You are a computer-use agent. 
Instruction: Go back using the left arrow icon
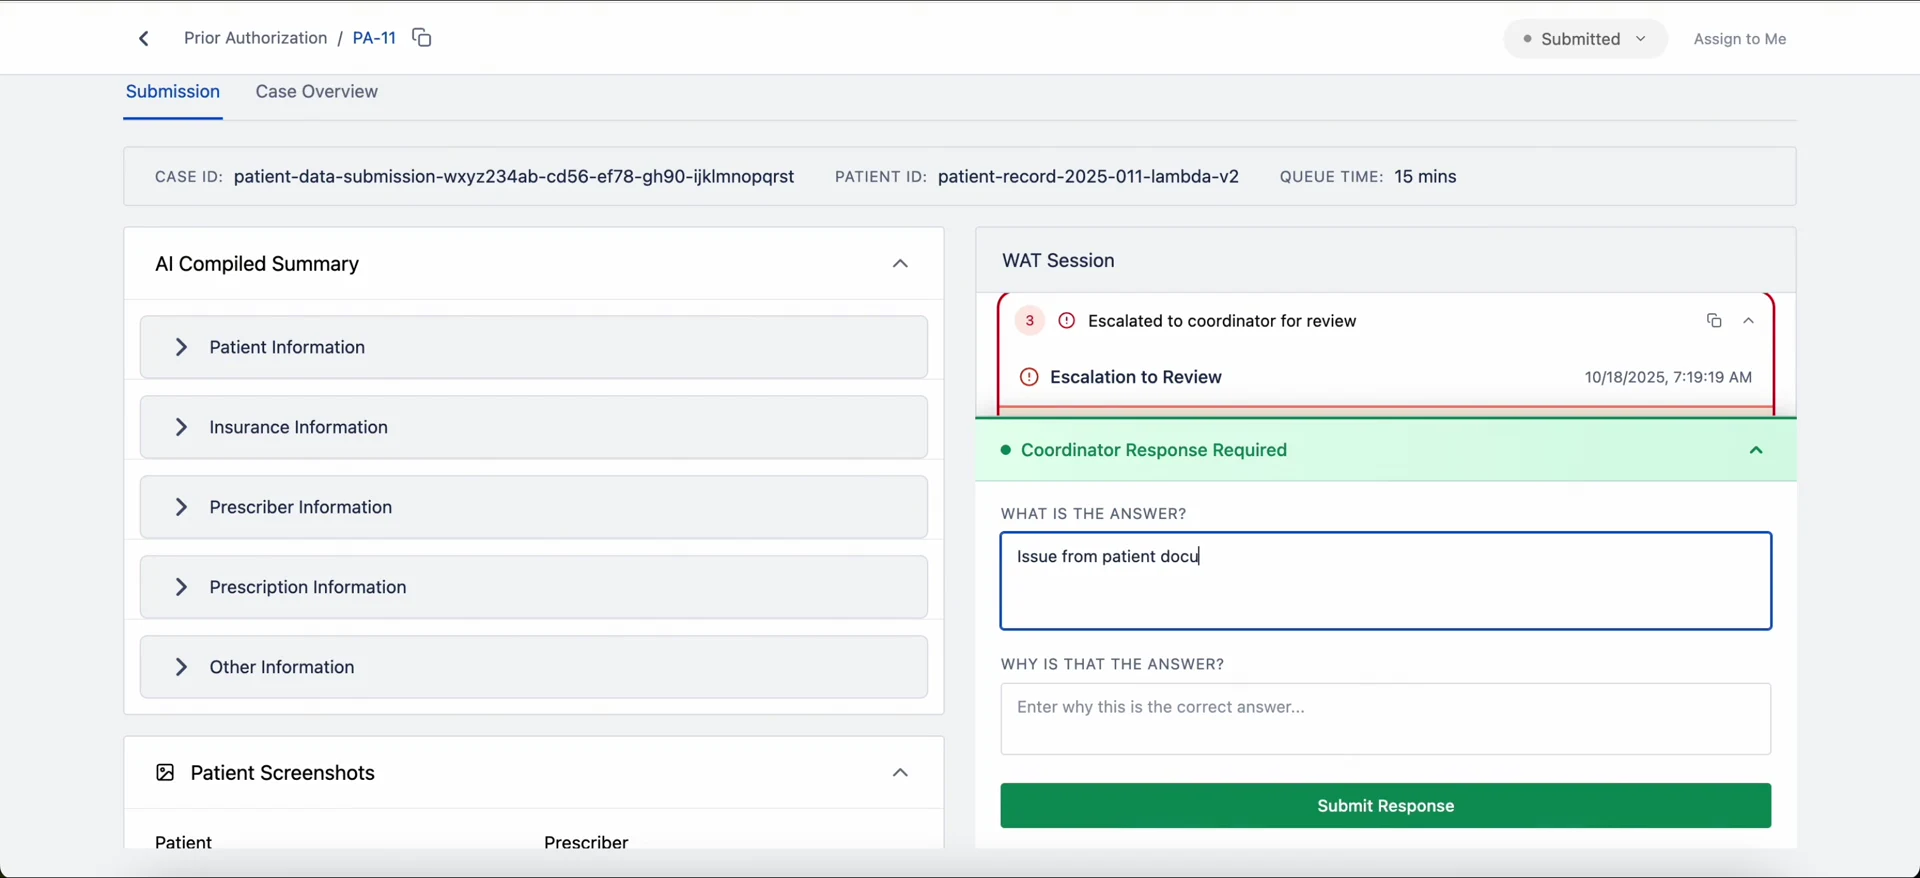(144, 38)
